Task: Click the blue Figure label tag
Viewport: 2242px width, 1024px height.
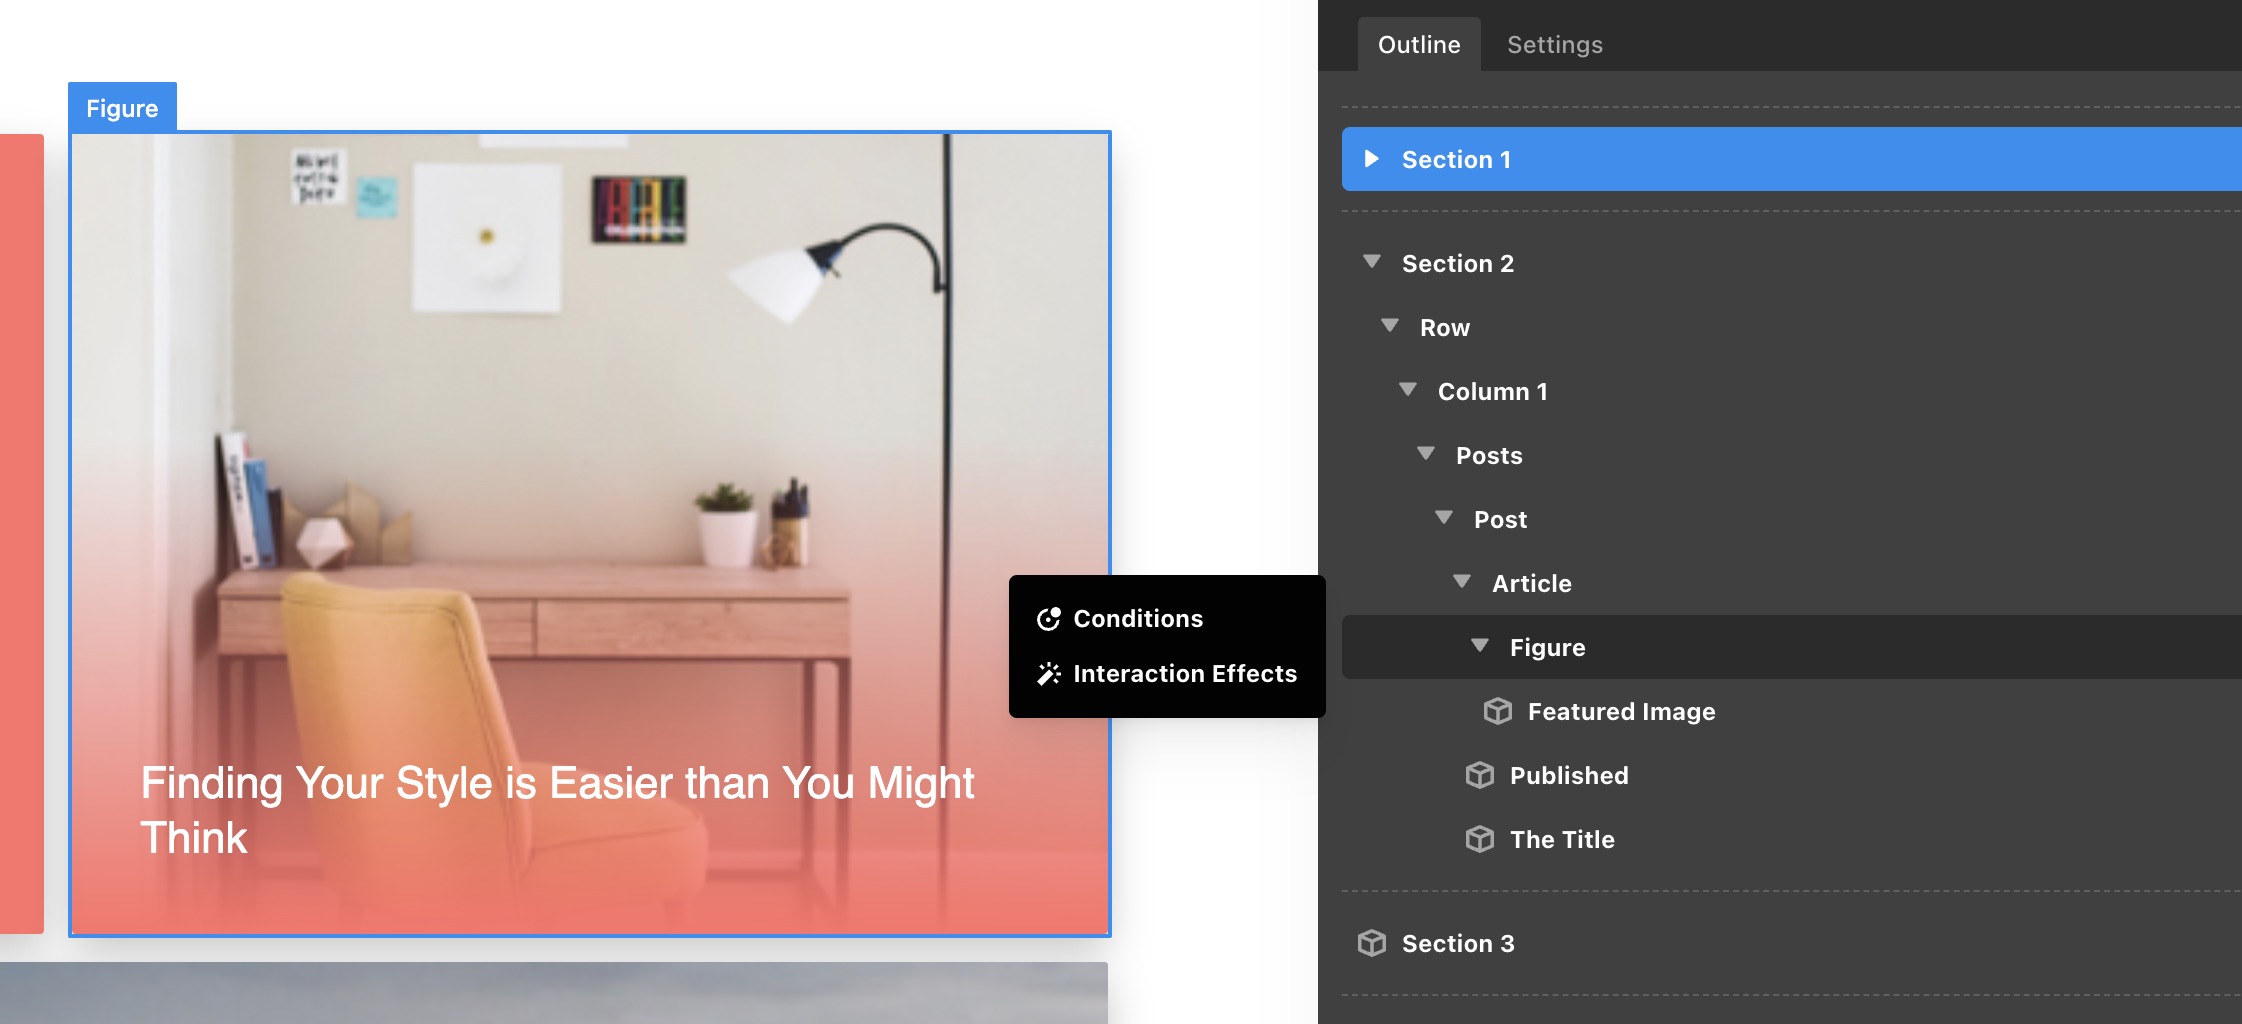Action: (x=122, y=108)
